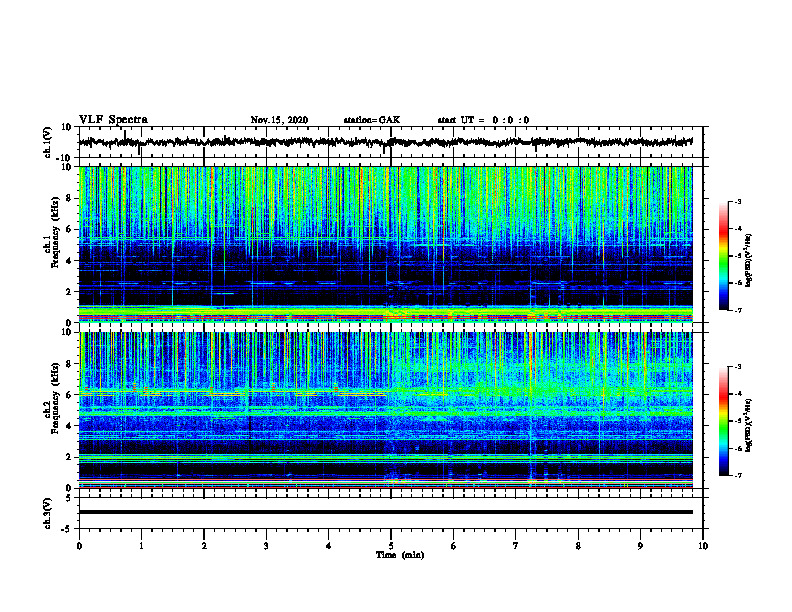The image size is (792, 612).
Task: Click the "-7" label on ch.2 colorbar
Action: pos(737,475)
